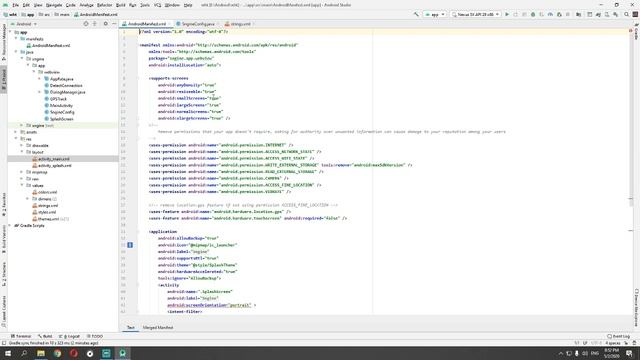
Task: Open the user avatar icon at toolbar end
Action: click(x=635, y=14)
